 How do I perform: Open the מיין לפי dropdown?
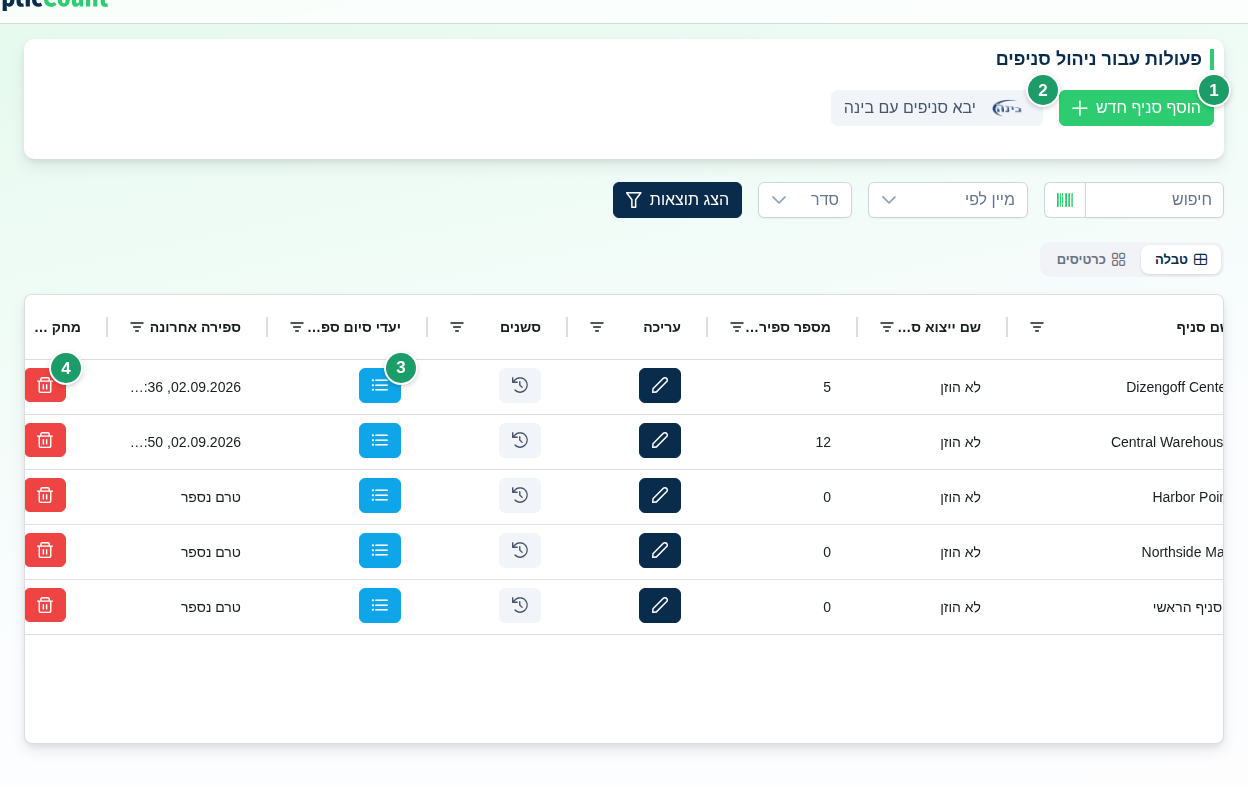[948, 200]
